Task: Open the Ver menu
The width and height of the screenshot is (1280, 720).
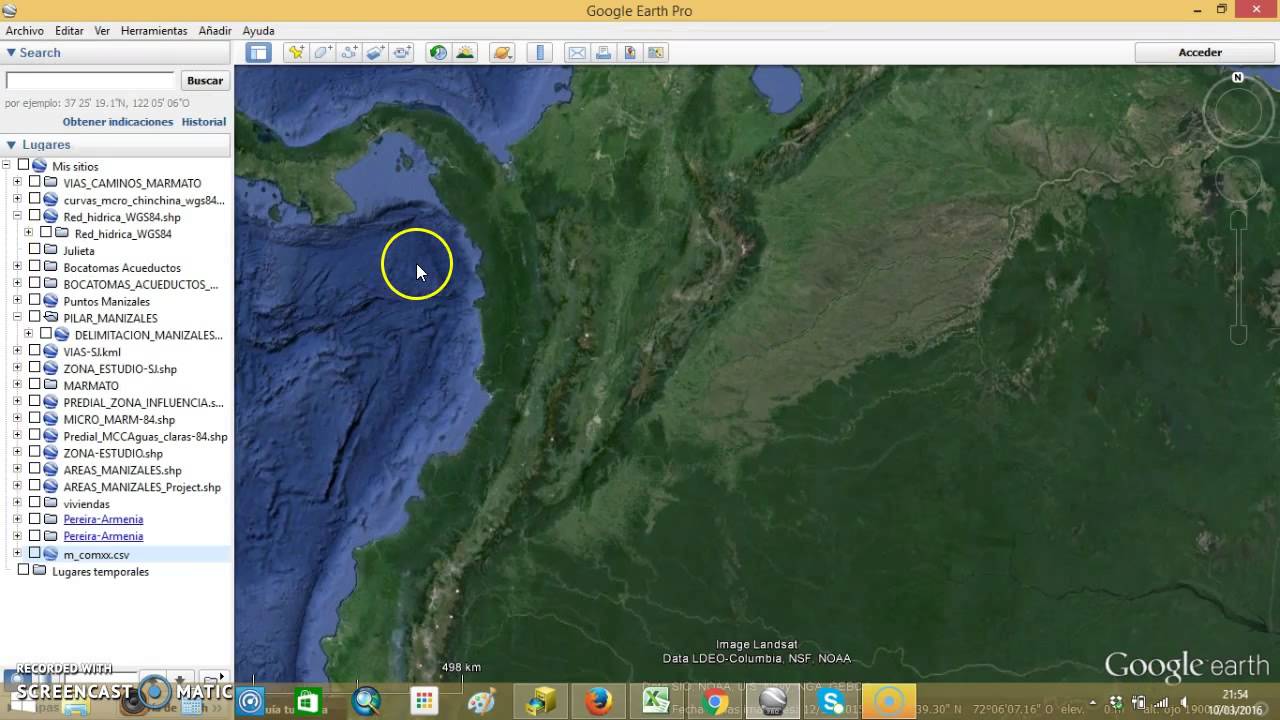Action: coord(102,31)
